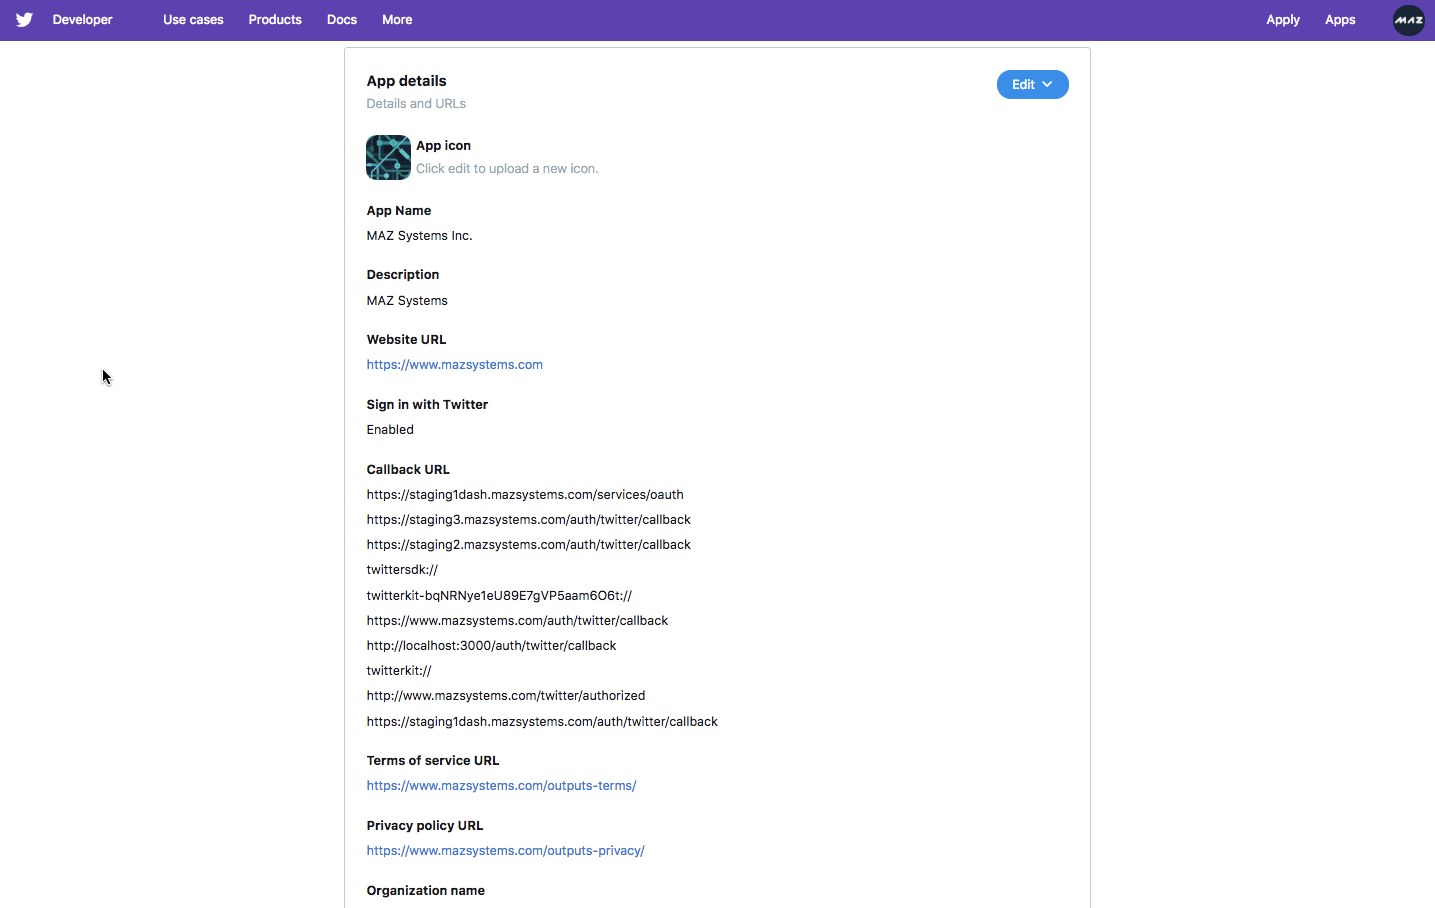1435x908 pixels.
Task: Click the 'App icon' label
Action: [443, 146]
